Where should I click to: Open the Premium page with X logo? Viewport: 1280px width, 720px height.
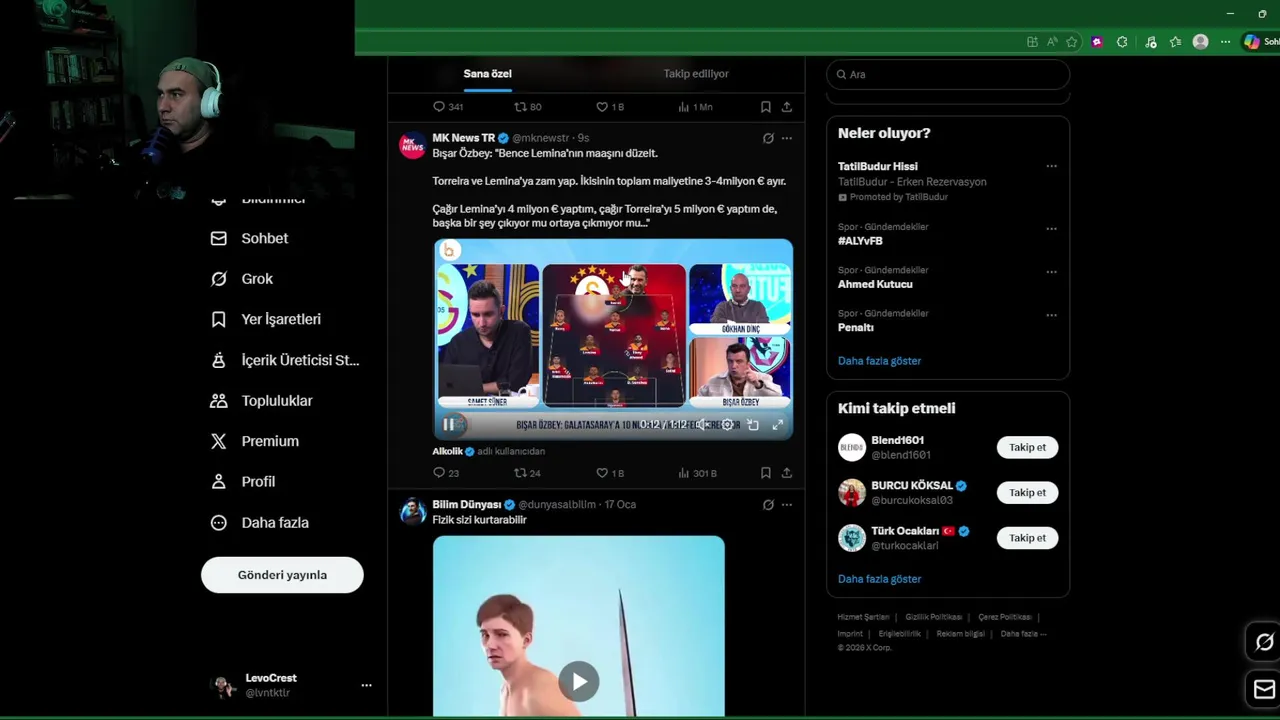click(255, 441)
